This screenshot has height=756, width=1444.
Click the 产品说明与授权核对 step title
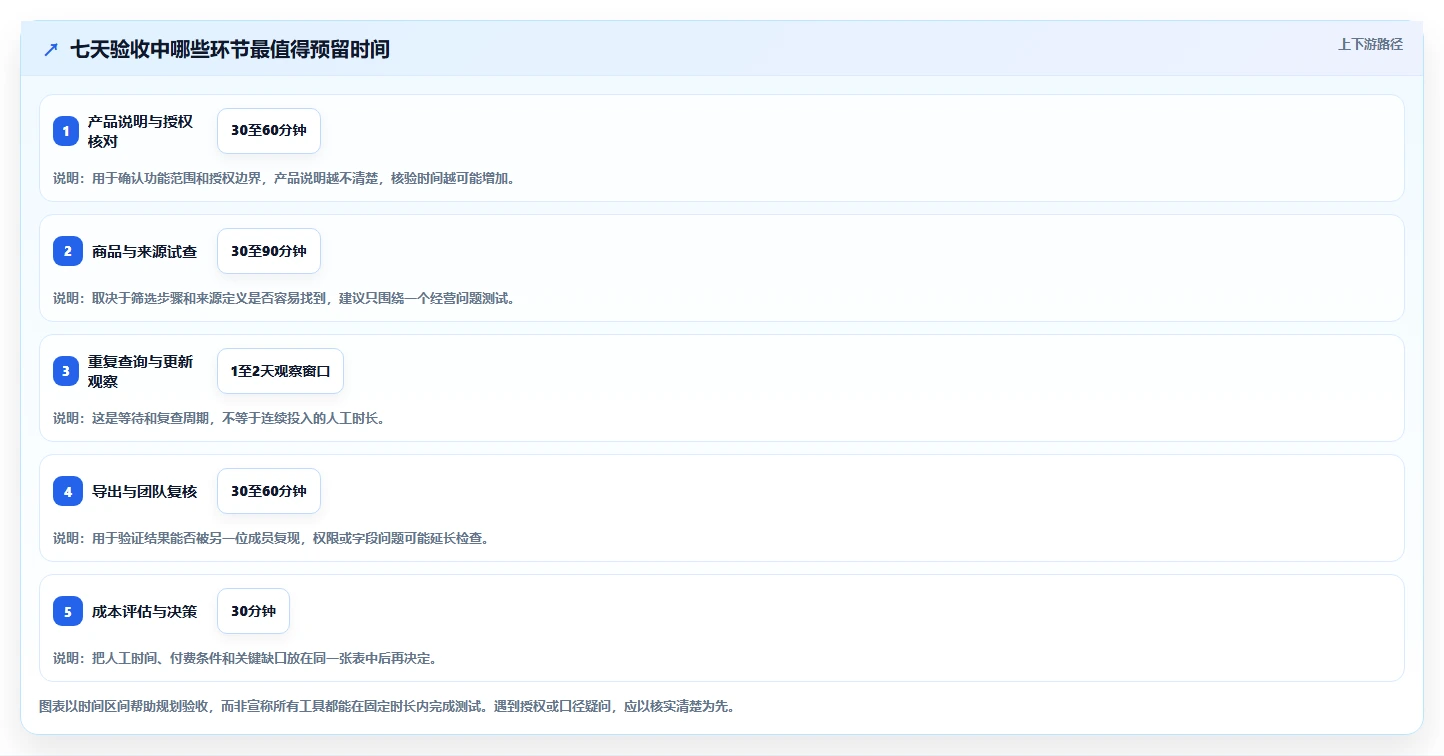(140, 131)
